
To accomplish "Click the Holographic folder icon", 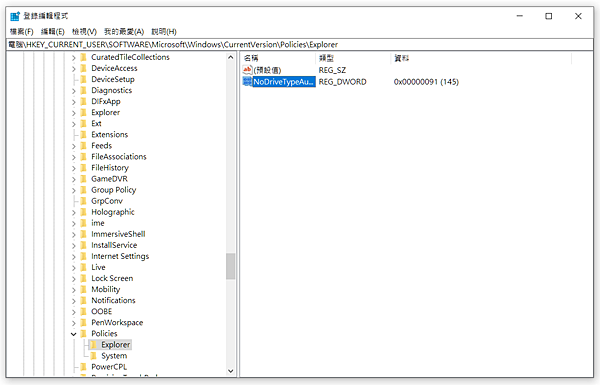I will tap(84, 212).
